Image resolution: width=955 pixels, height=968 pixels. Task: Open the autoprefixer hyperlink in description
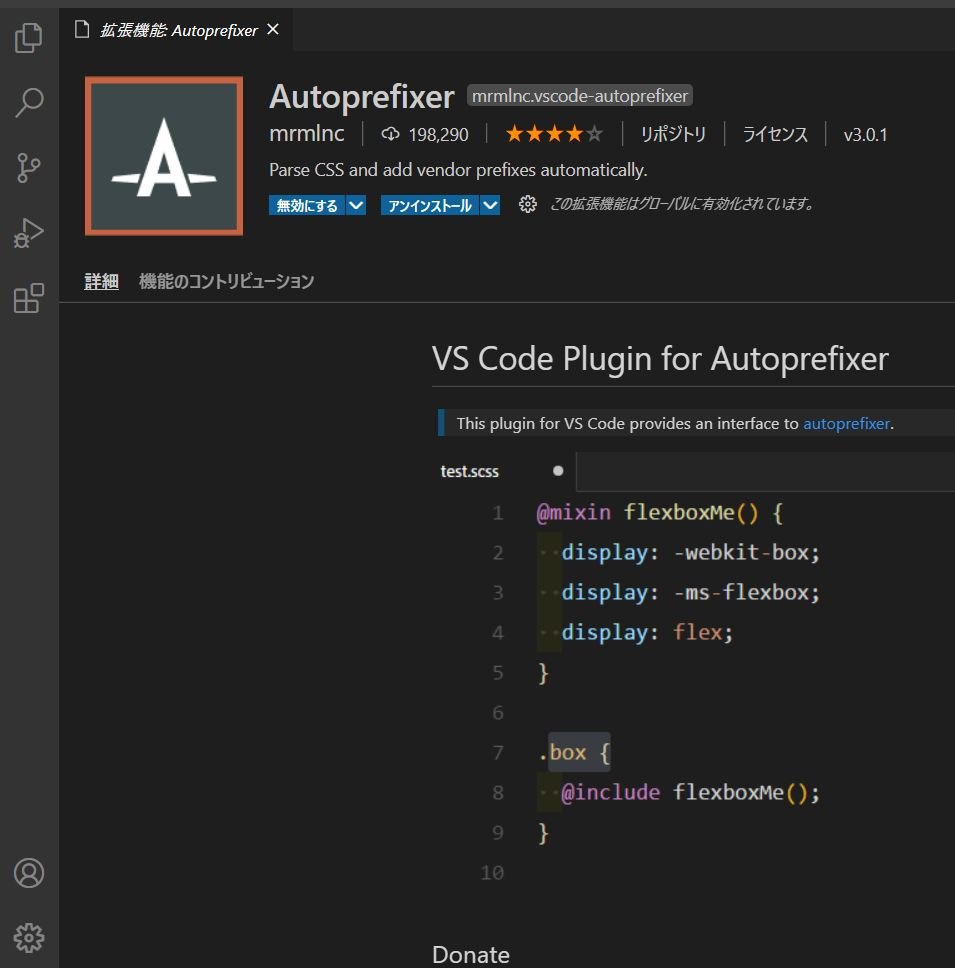tap(846, 424)
